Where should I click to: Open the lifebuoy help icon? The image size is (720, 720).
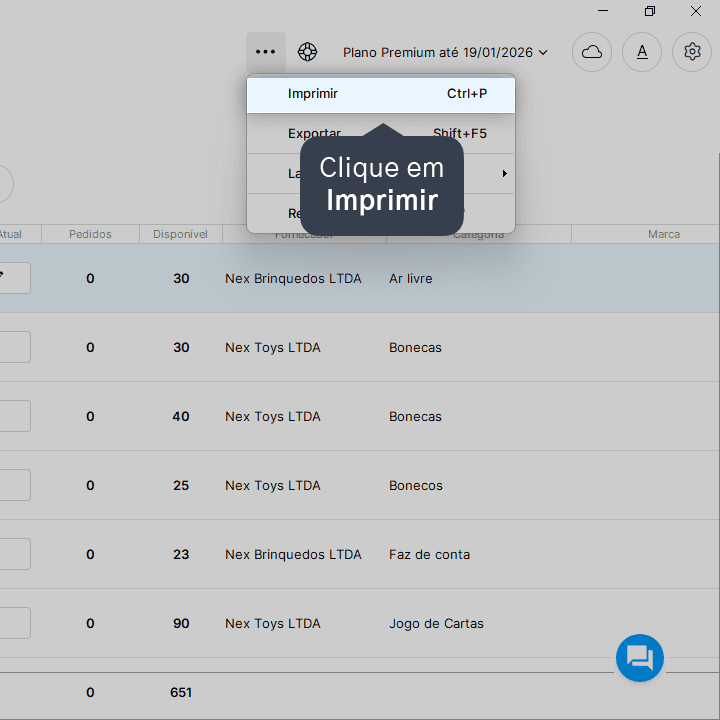click(x=307, y=52)
